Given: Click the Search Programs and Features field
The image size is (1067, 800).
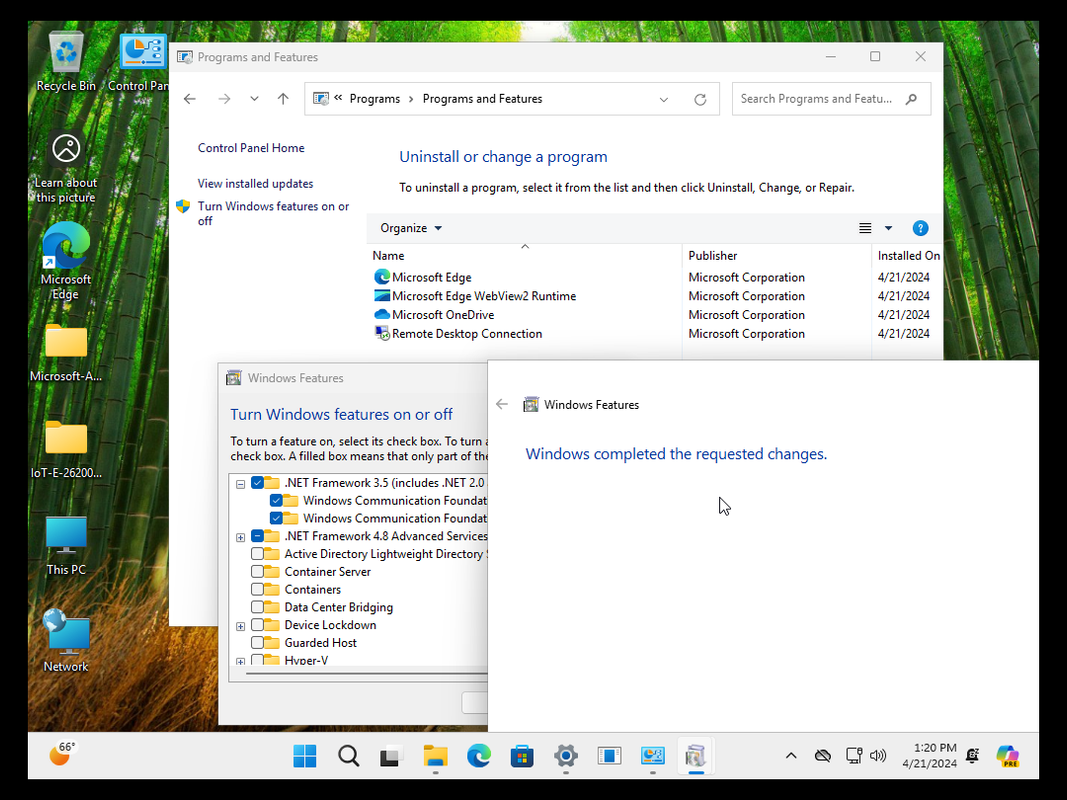Looking at the screenshot, I should click(831, 99).
